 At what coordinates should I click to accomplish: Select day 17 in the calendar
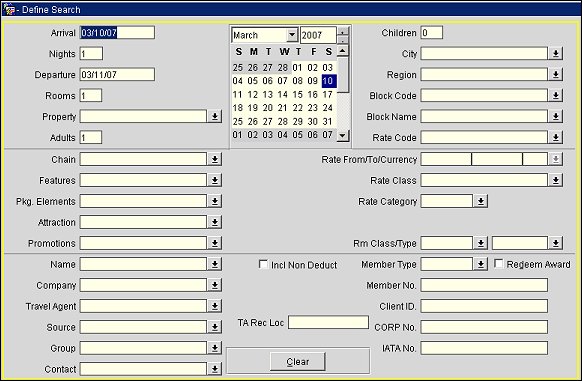(327, 94)
